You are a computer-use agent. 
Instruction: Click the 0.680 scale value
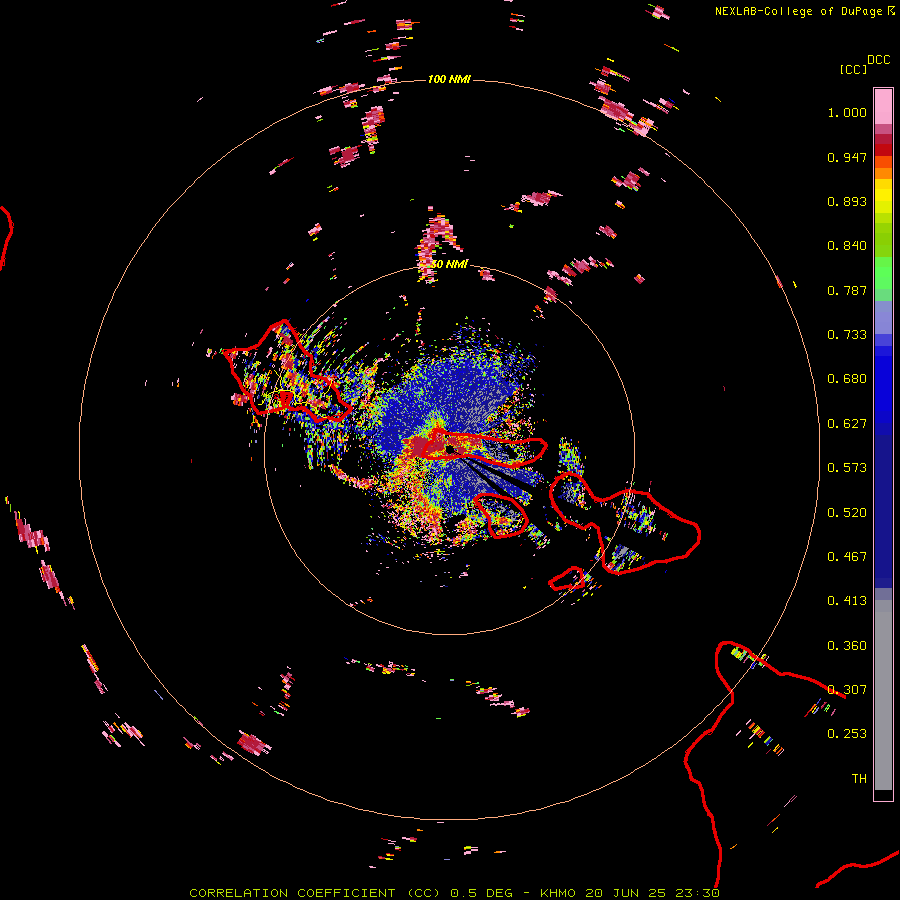pos(847,379)
